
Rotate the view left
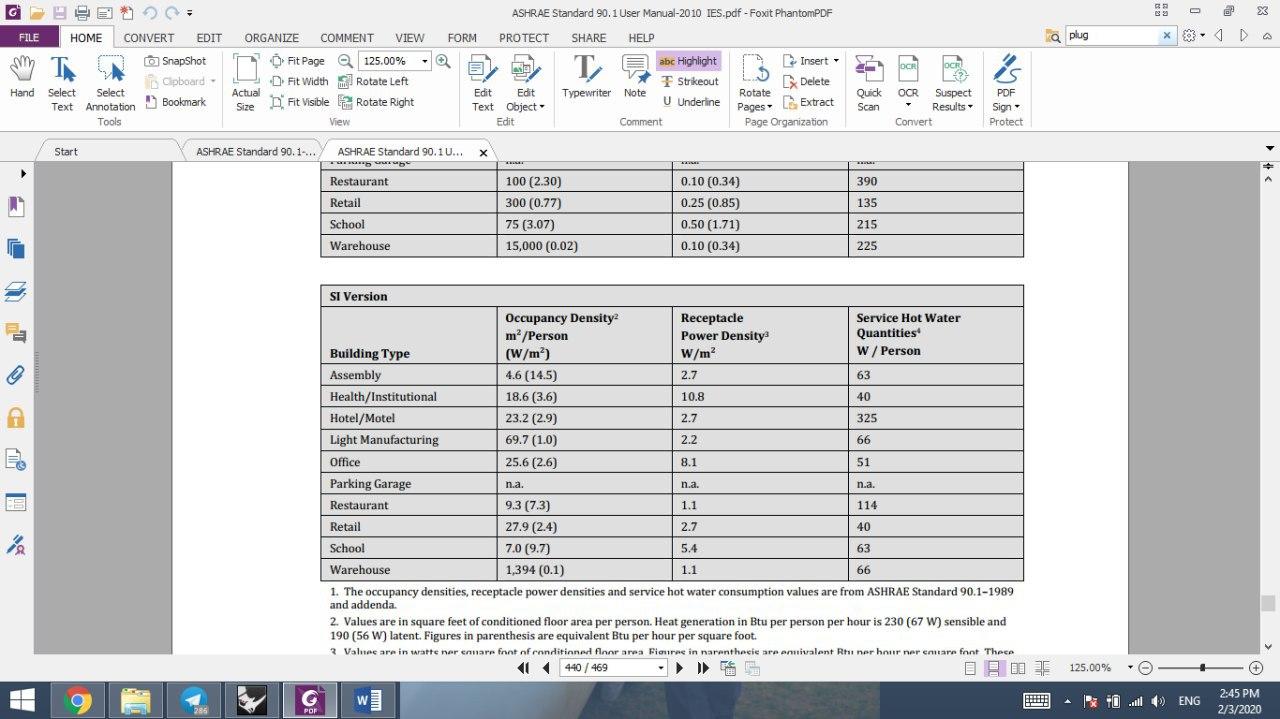click(373, 82)
